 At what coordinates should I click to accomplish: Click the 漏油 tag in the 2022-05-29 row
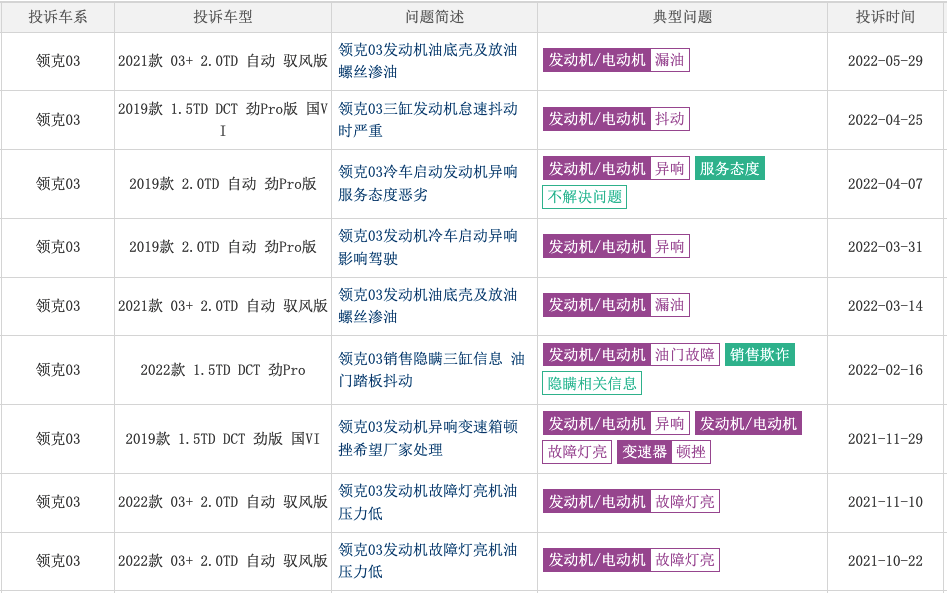coord(670,60)
